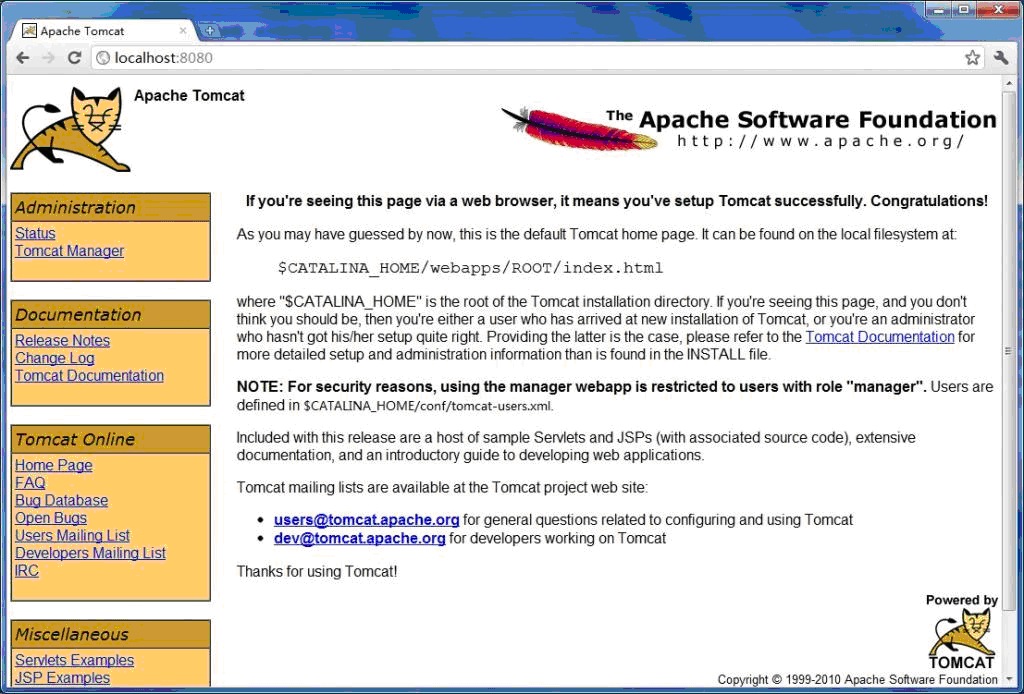Open the Users Mailing List link
Viewport: 1024px width, 694px height.
(72, 535)
